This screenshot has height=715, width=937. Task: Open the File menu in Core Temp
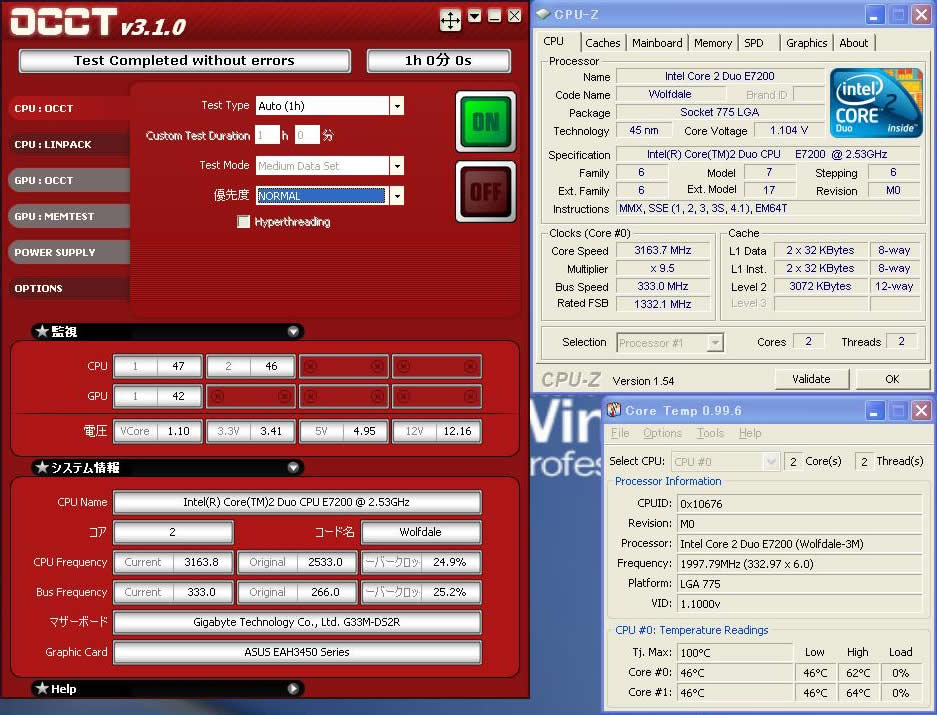pyautogui.click(x=620, y=433)
